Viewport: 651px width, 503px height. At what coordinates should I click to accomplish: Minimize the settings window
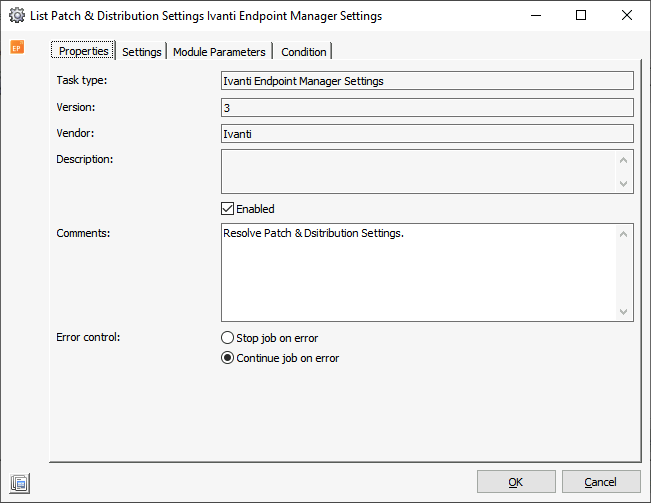coord(536,16)
